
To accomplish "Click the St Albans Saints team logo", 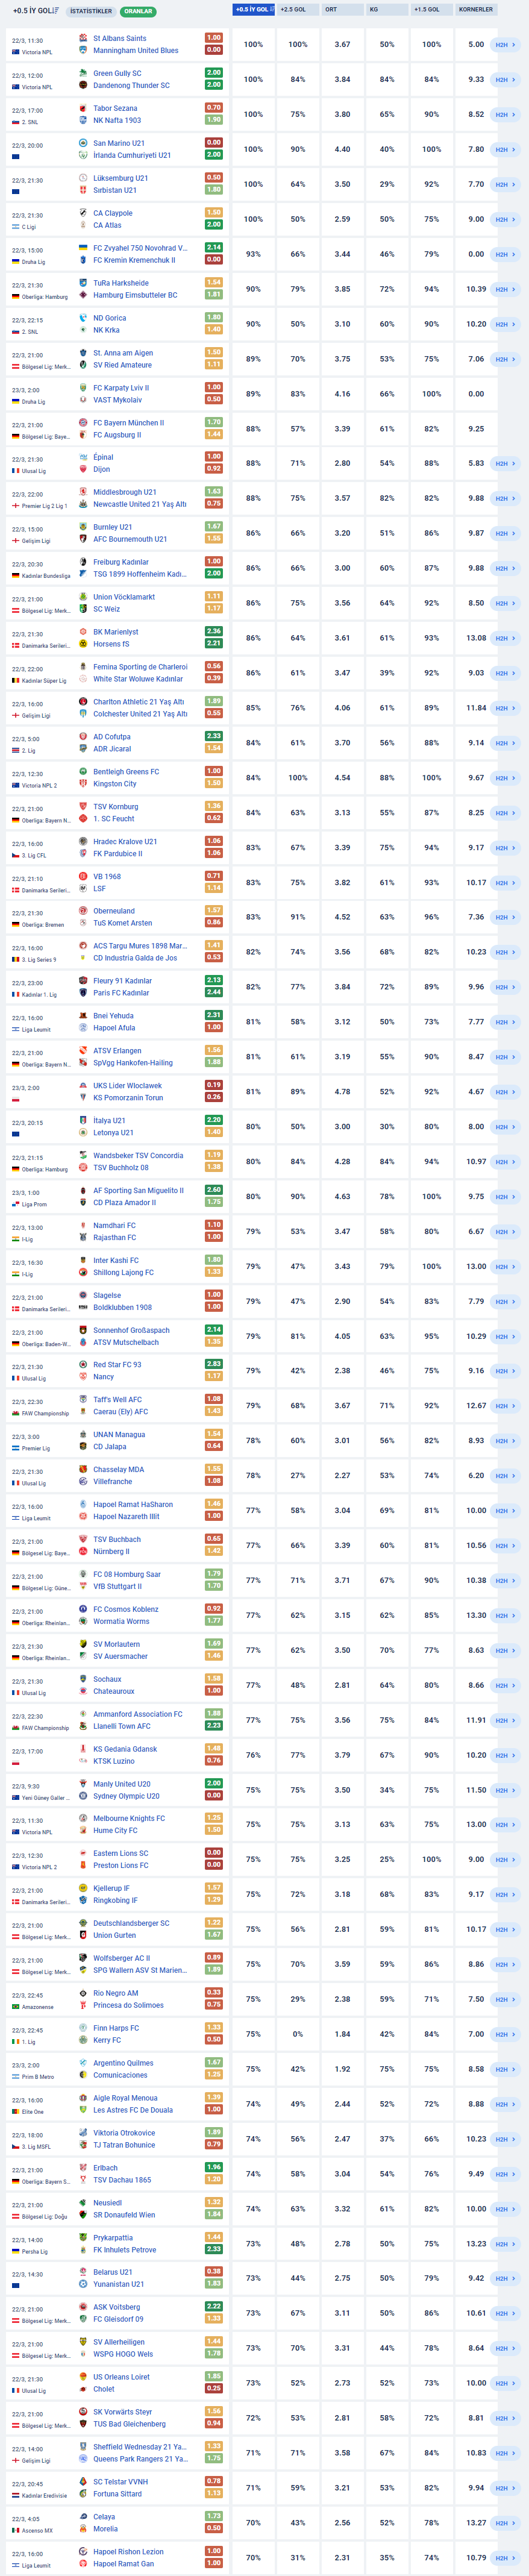I will tap(83, 38).
